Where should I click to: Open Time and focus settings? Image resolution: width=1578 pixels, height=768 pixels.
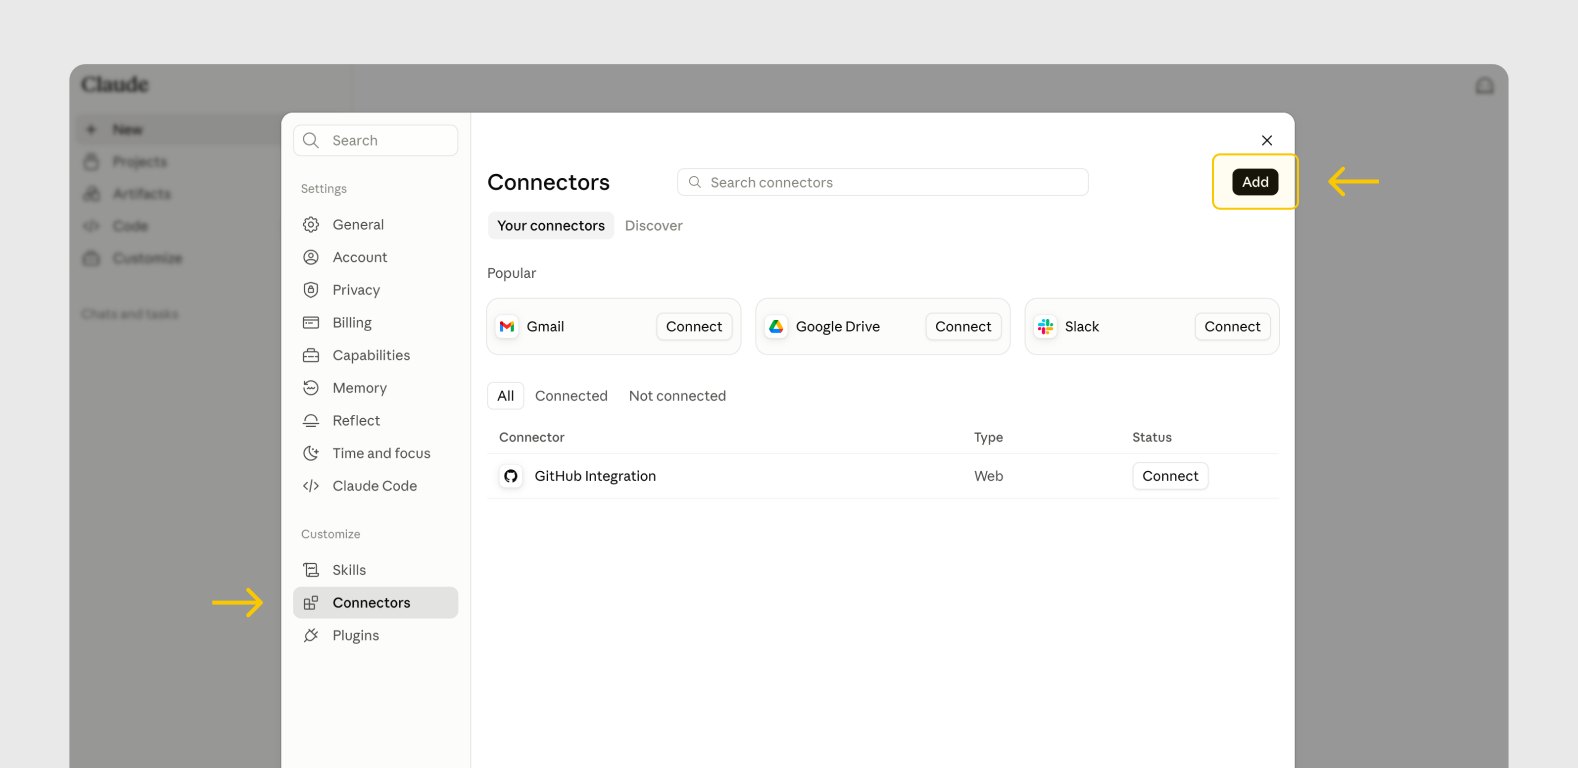point(376,453)
